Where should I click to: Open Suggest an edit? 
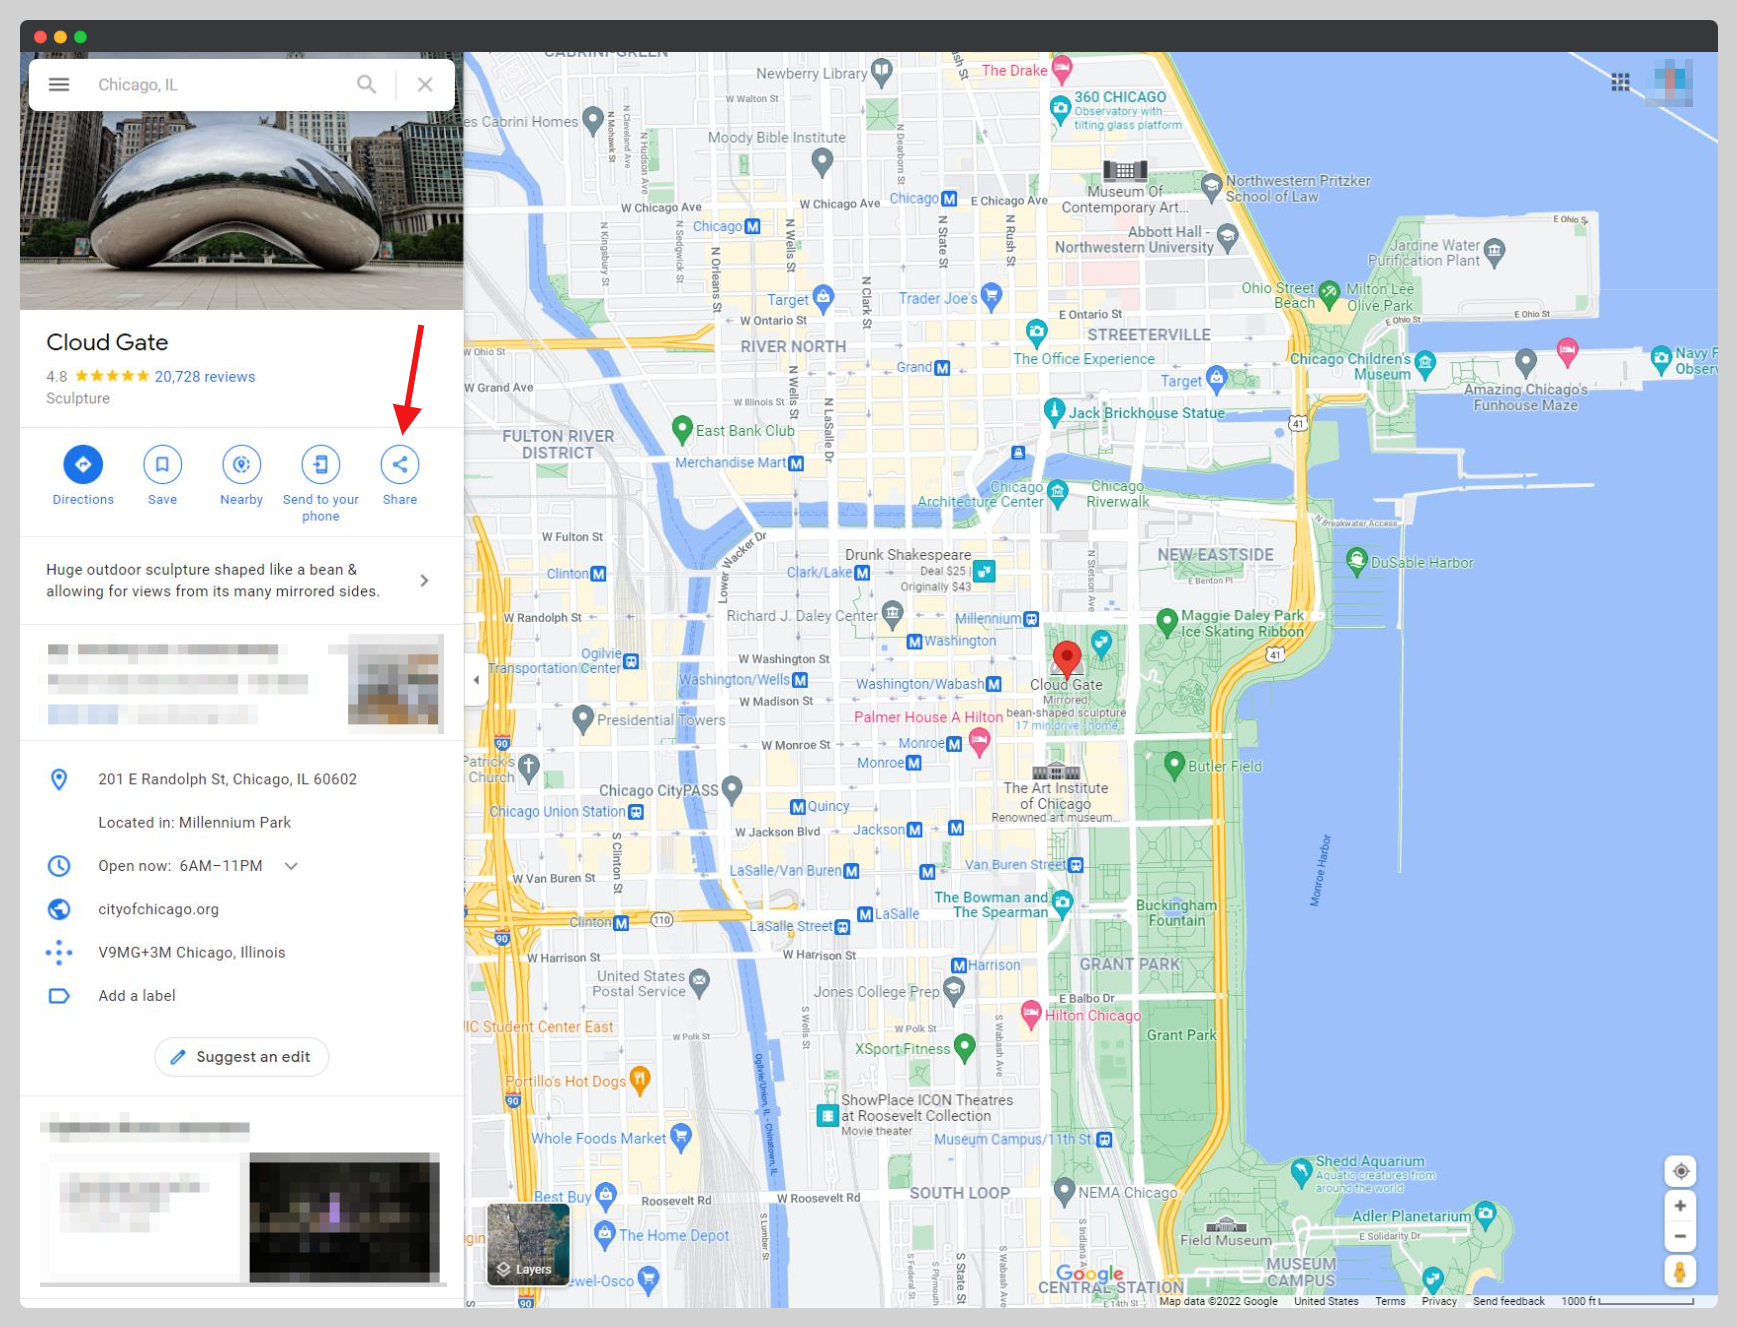pos(241,1057)
